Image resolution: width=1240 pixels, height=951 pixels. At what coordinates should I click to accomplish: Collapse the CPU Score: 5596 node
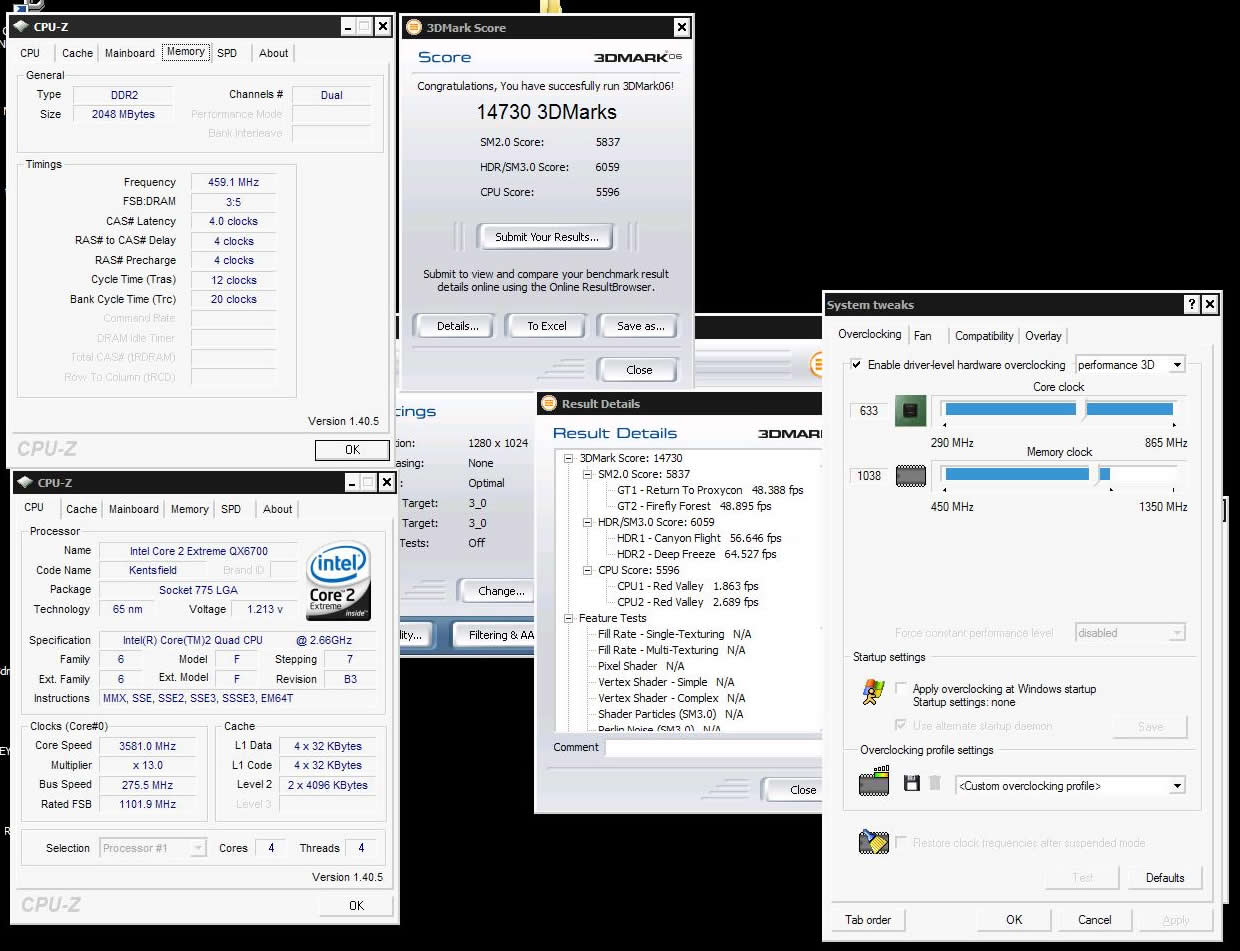(x=588, y=570)
